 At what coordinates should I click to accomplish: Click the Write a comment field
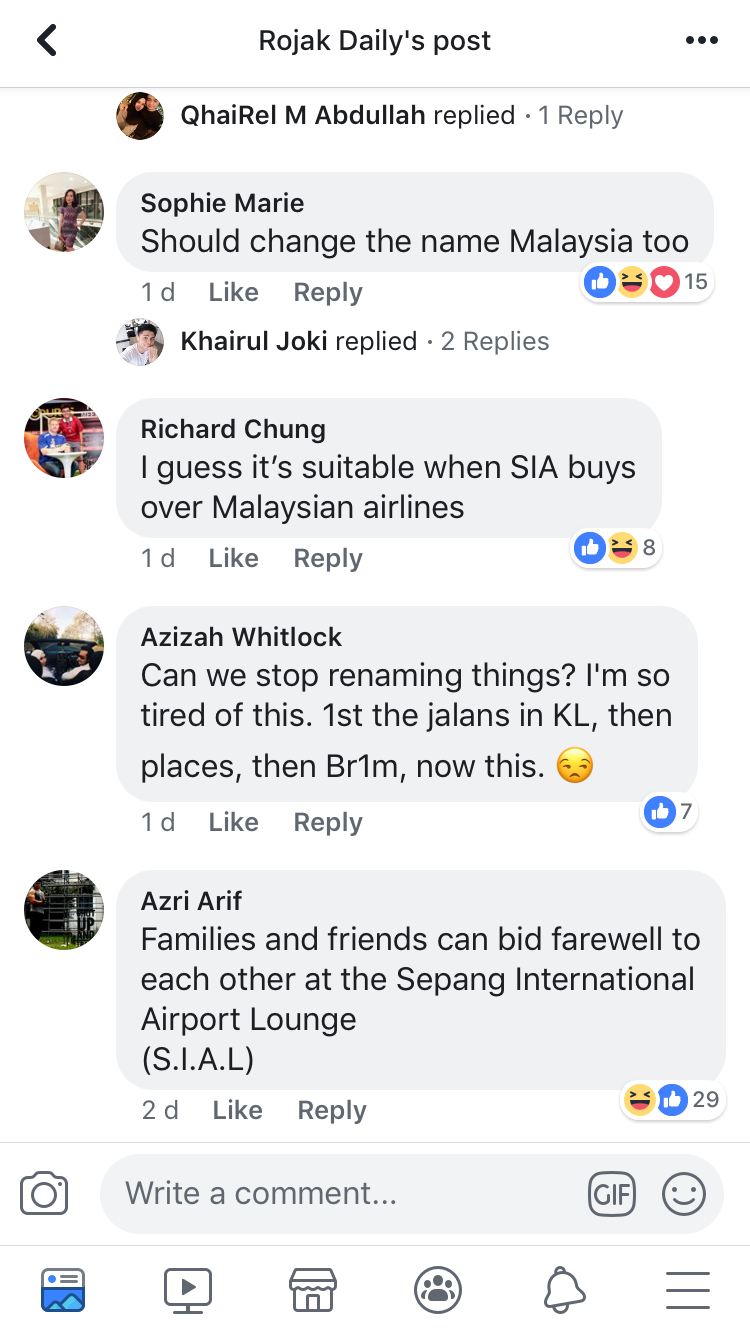[300, 1193]
